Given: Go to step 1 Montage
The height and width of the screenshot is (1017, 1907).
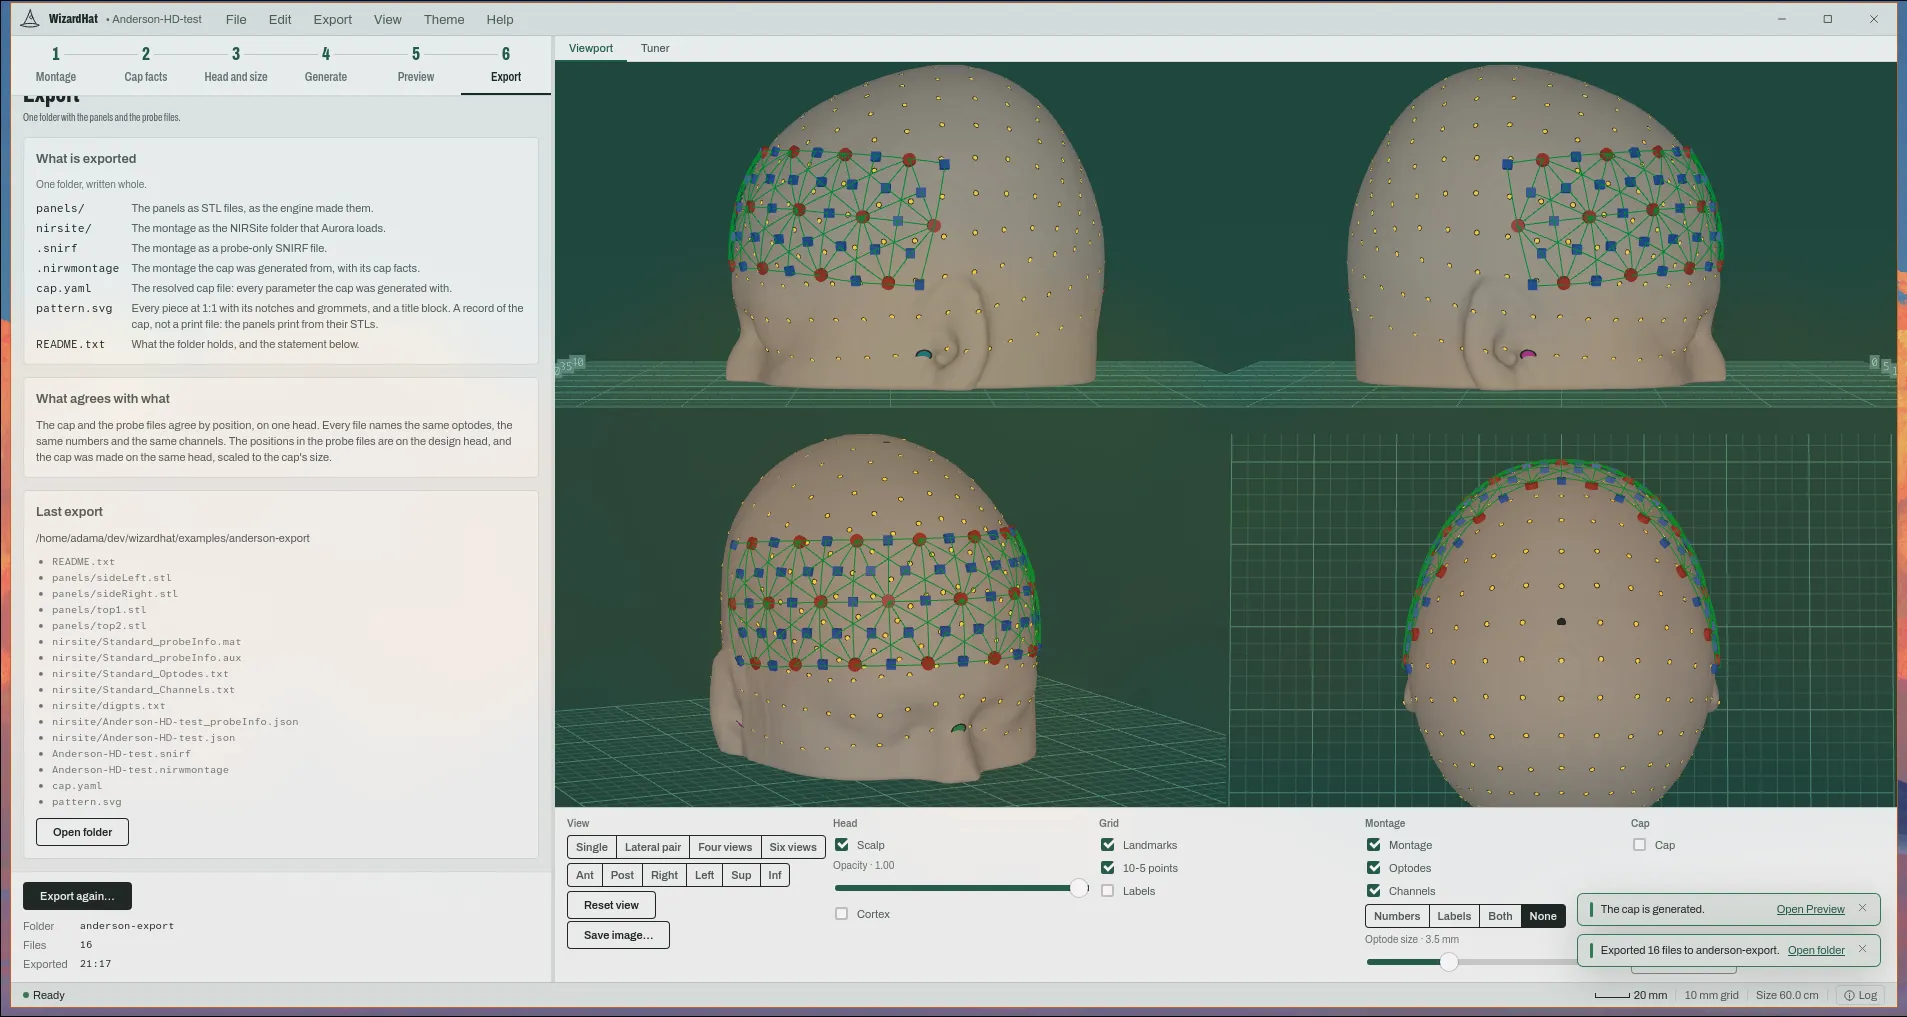Looking at the screenshot, I should [56, 65].
